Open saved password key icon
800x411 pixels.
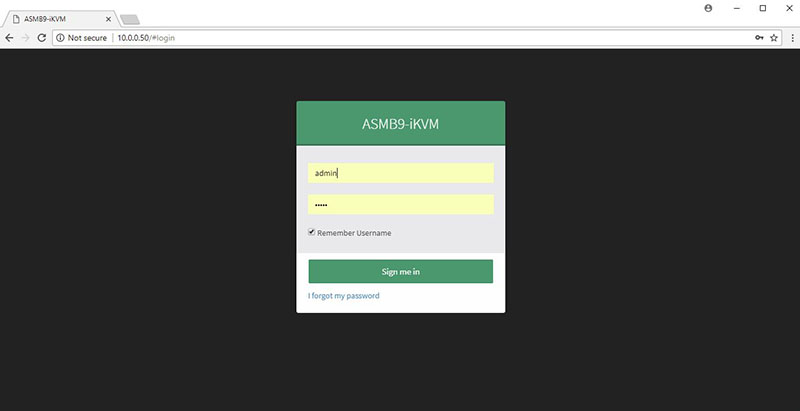coord(759,38)
